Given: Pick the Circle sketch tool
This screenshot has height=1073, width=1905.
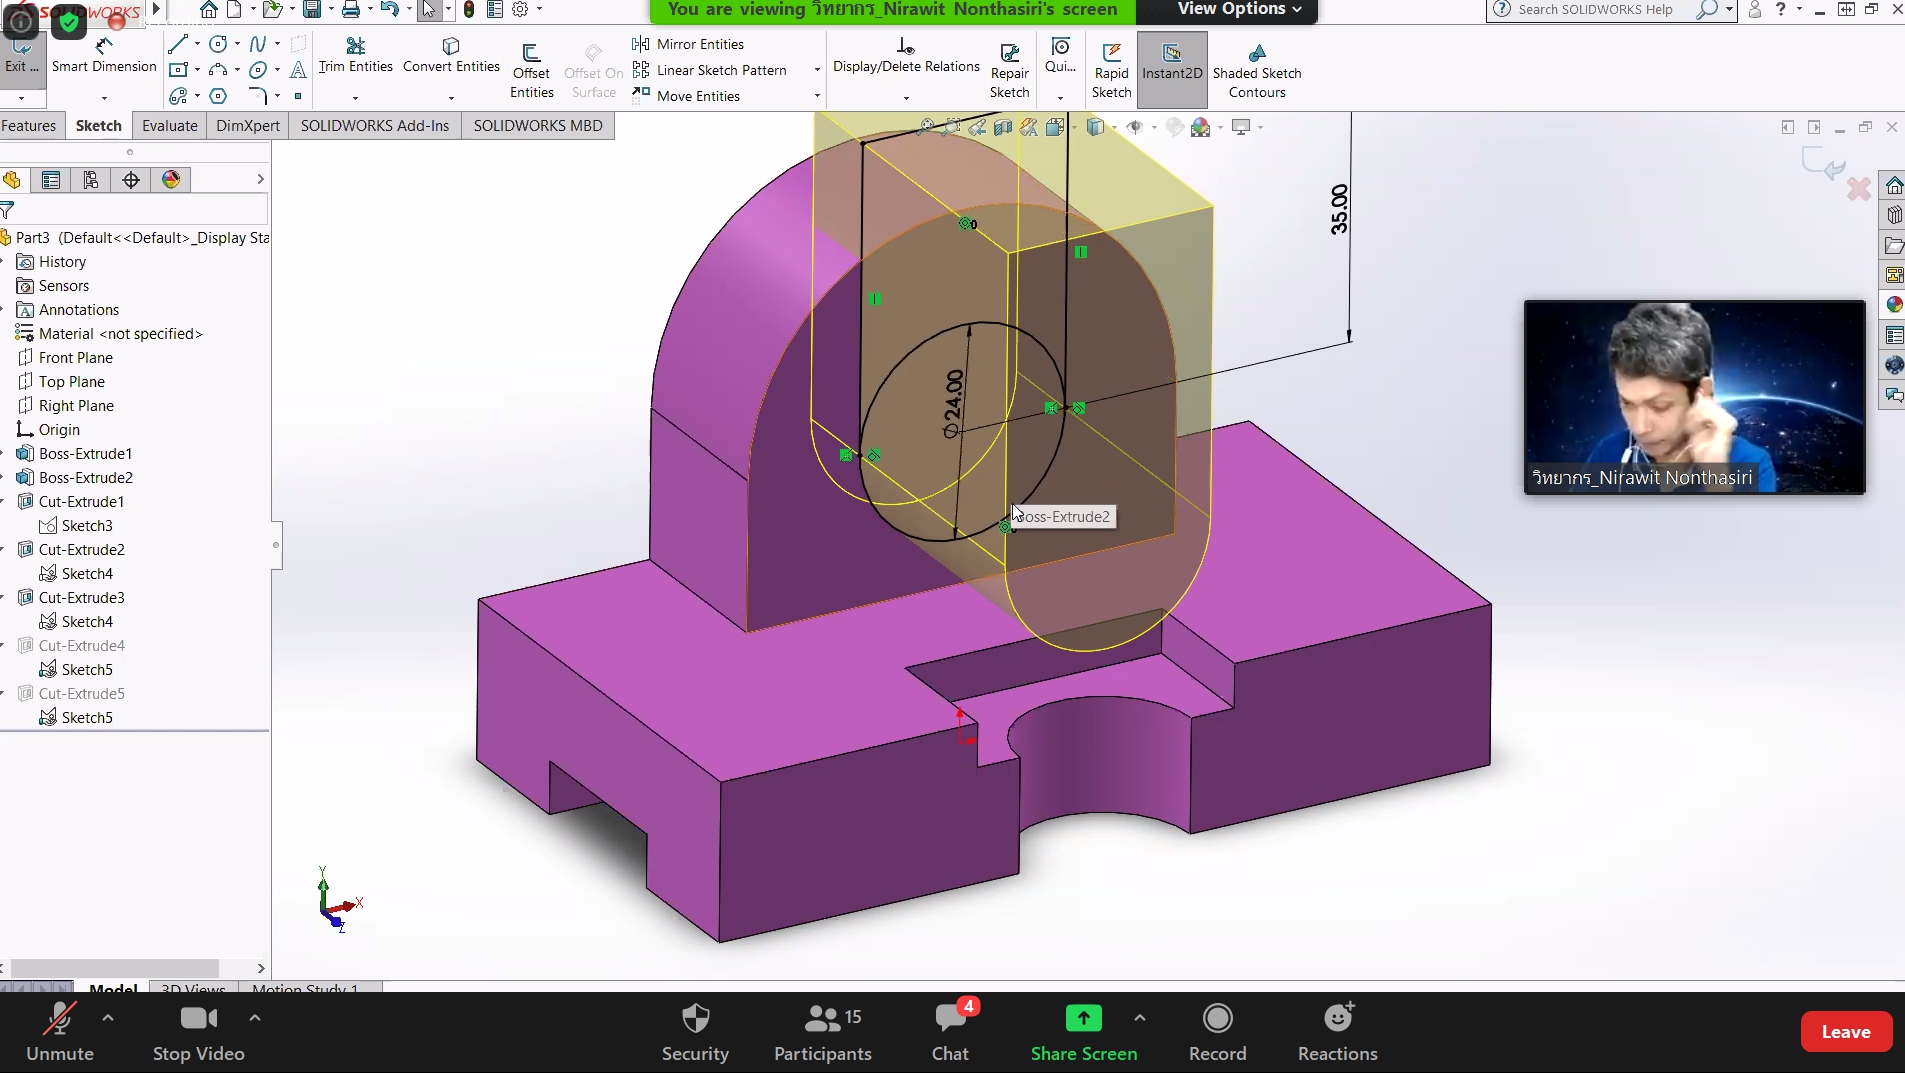Looking at the screenshot, I should (218, 44).
